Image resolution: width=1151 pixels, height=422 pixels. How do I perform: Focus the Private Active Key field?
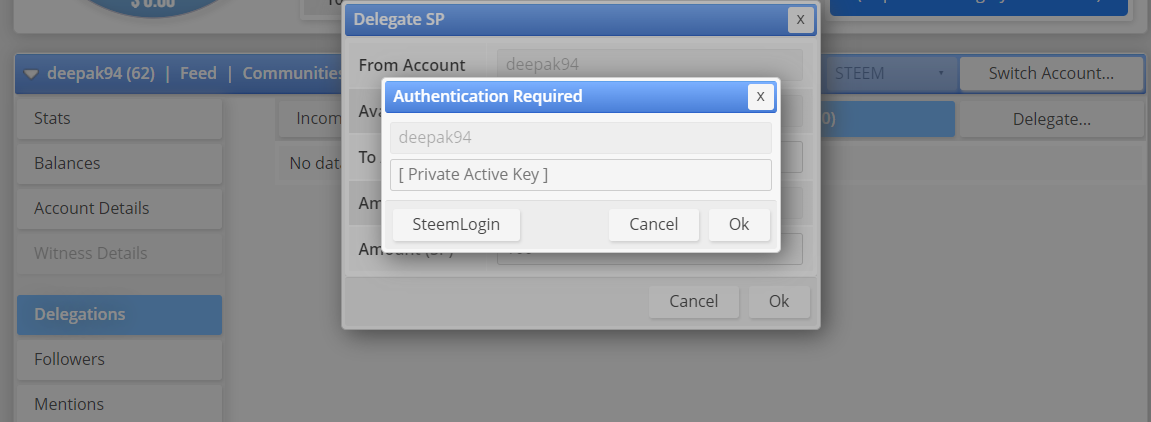pos(580,174)
